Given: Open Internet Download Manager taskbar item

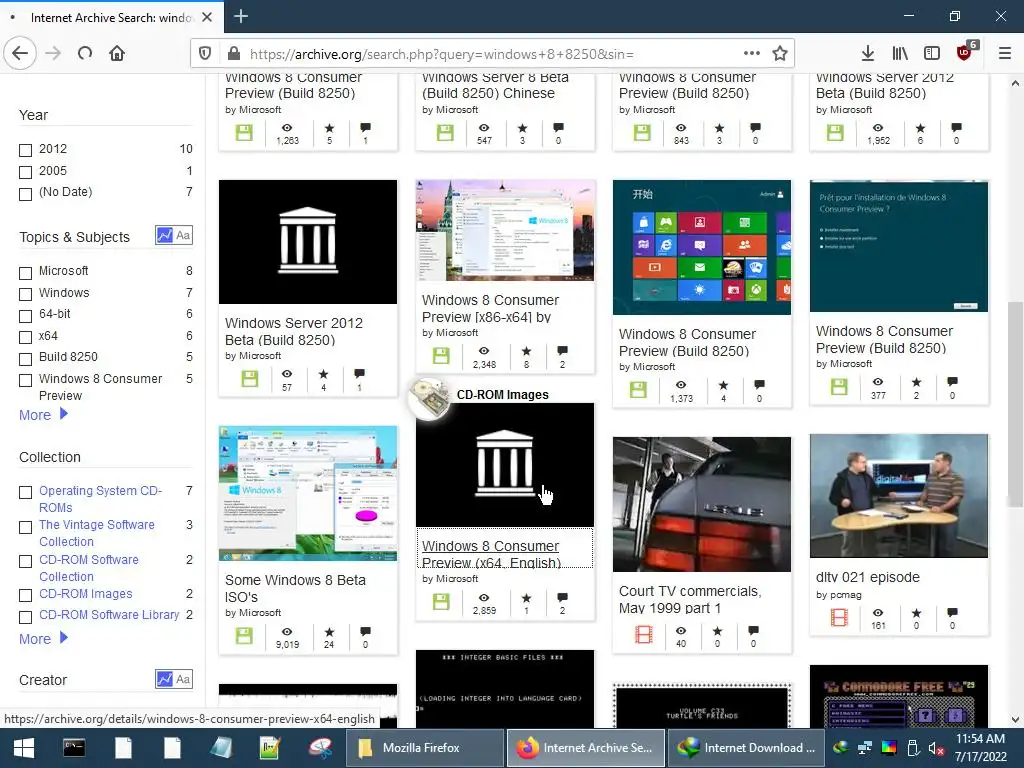Looking at the screenshot, I should coord(746,748).
